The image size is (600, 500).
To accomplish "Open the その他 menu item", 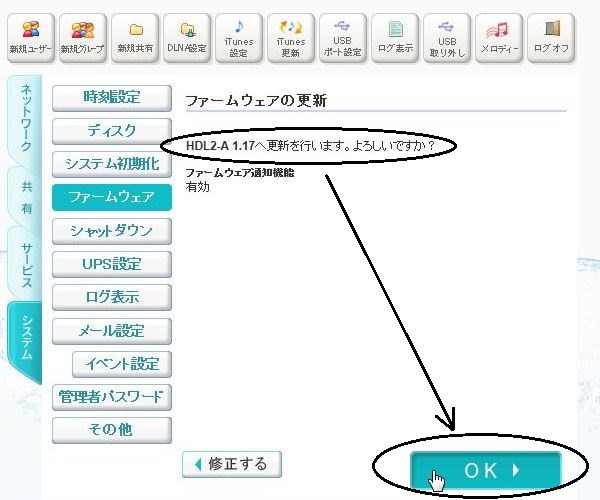I will [112, 430].
